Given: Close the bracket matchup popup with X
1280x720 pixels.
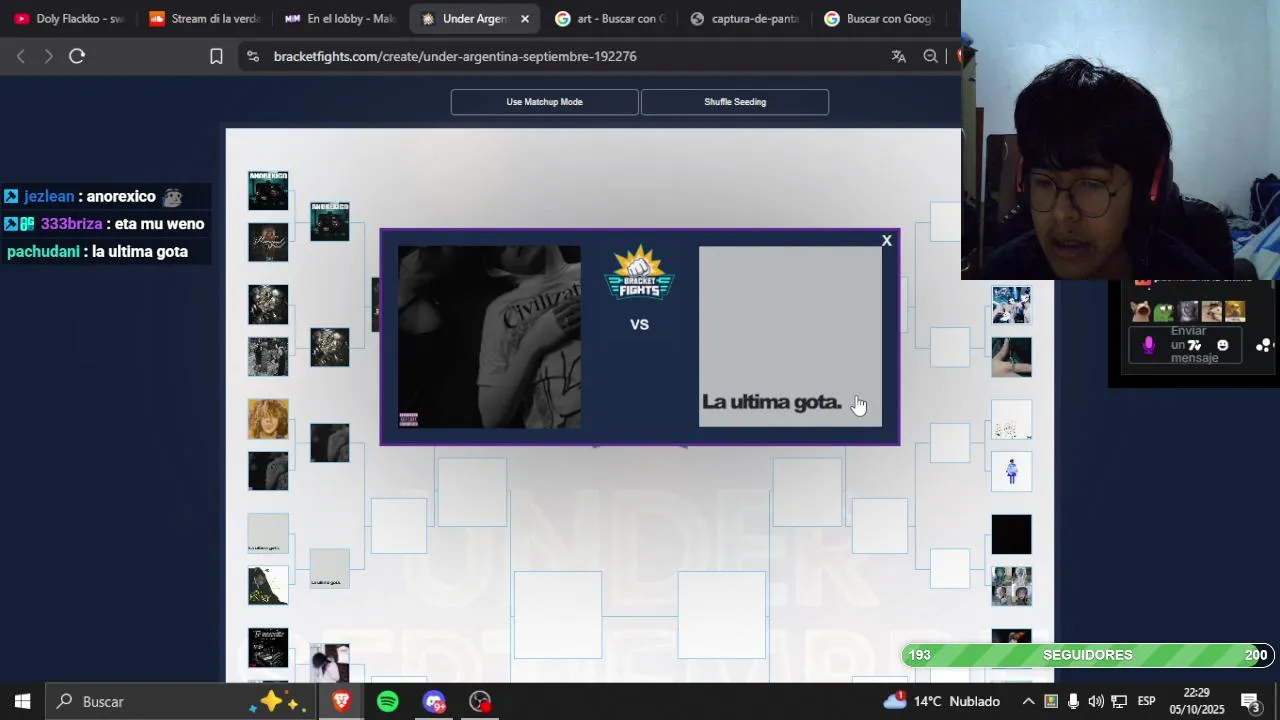Looking at the screenshot, I should click(x=886, y=241).
